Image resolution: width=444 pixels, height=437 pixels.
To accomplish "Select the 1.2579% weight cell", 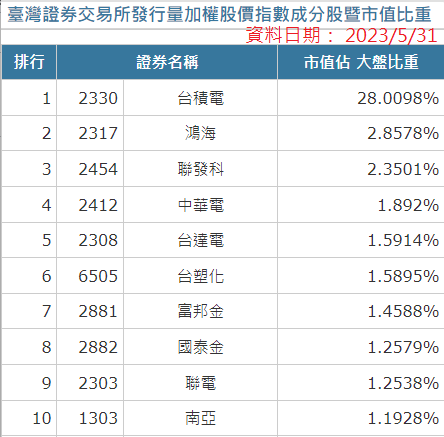I will pos(361,347).
